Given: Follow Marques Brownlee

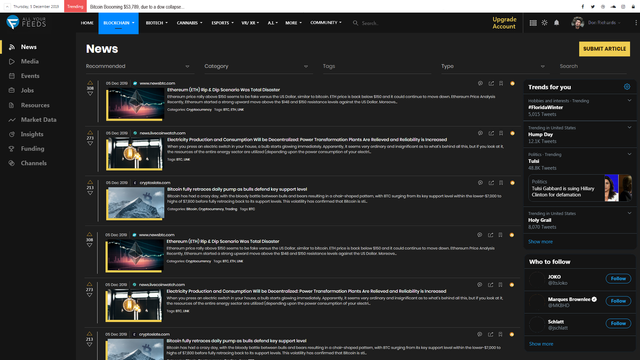Looking at the screenshot, I should tap(618, 301).
